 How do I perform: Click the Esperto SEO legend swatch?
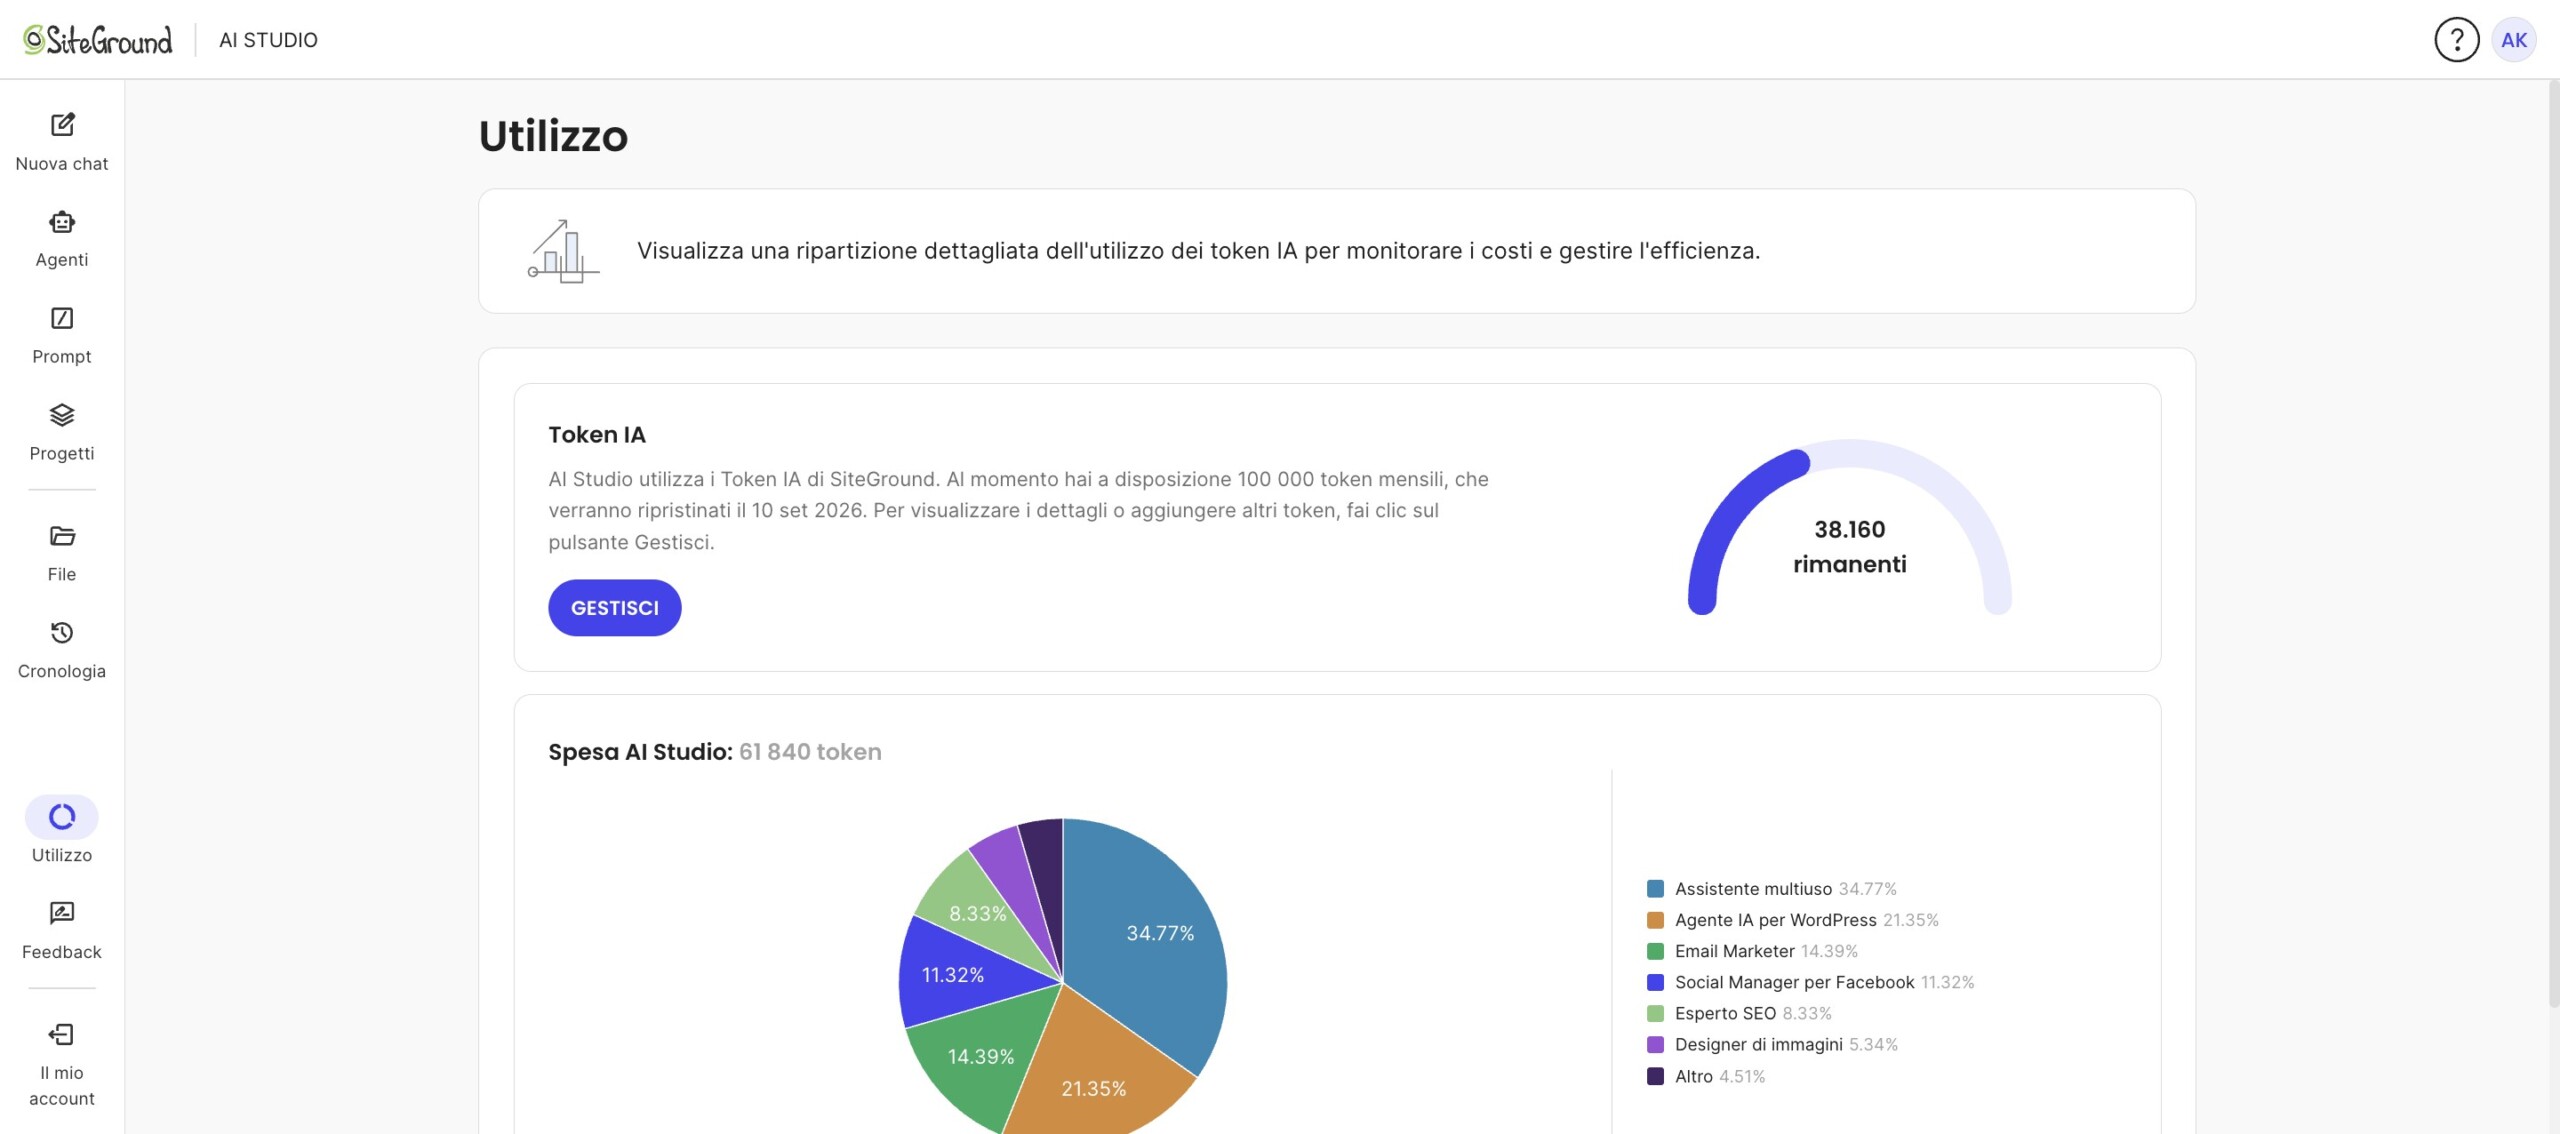1655,1013
